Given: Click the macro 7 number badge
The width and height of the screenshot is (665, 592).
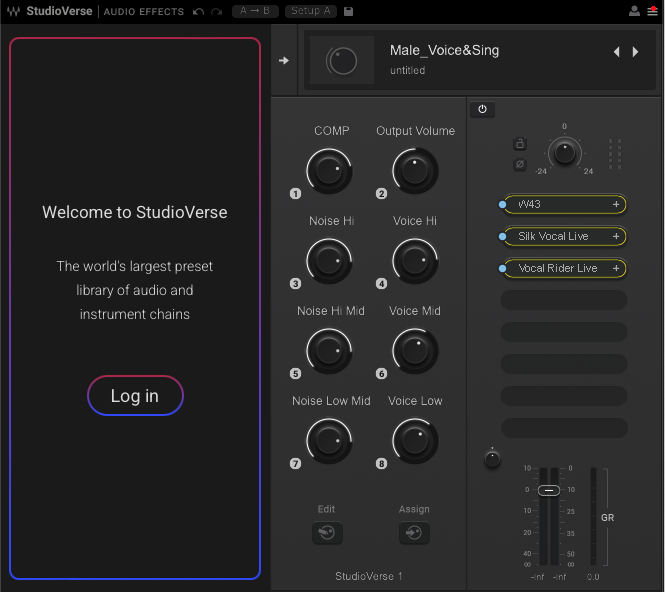Looking at the screenshot, I should pyautogui.click(x=296, y=464).
